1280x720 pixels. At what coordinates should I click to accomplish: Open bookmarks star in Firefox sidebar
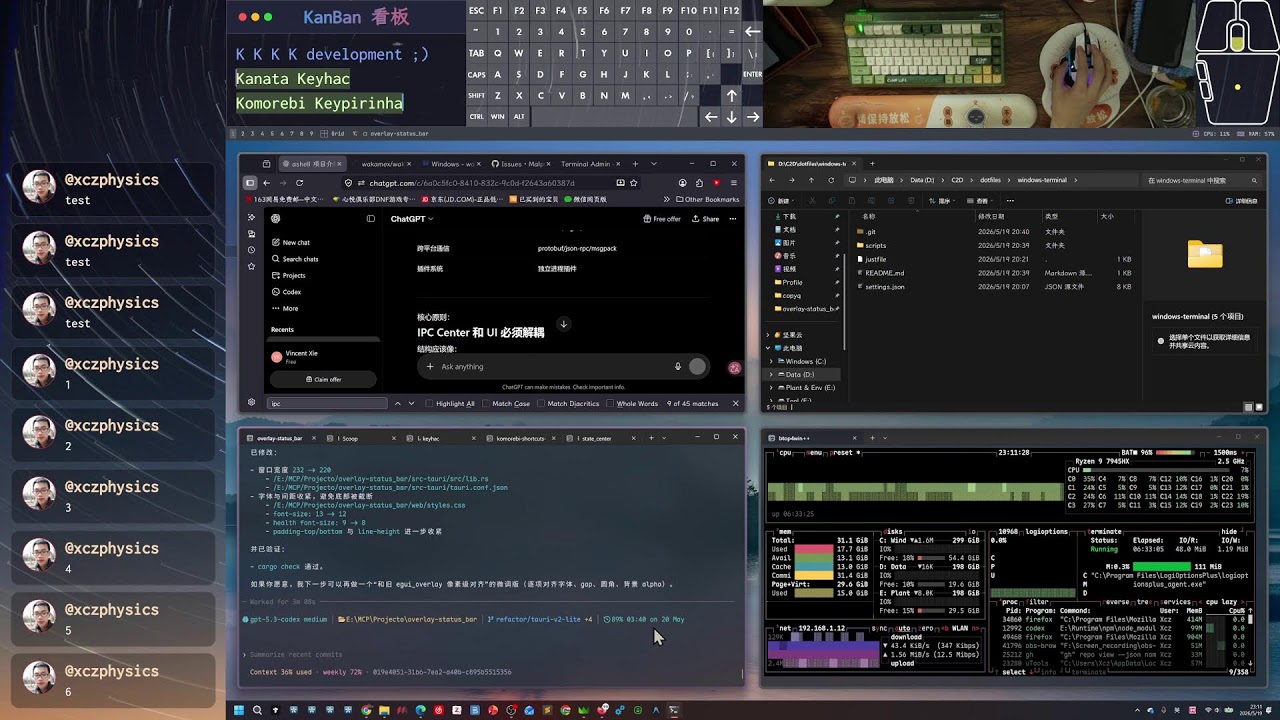pos(251,266)
